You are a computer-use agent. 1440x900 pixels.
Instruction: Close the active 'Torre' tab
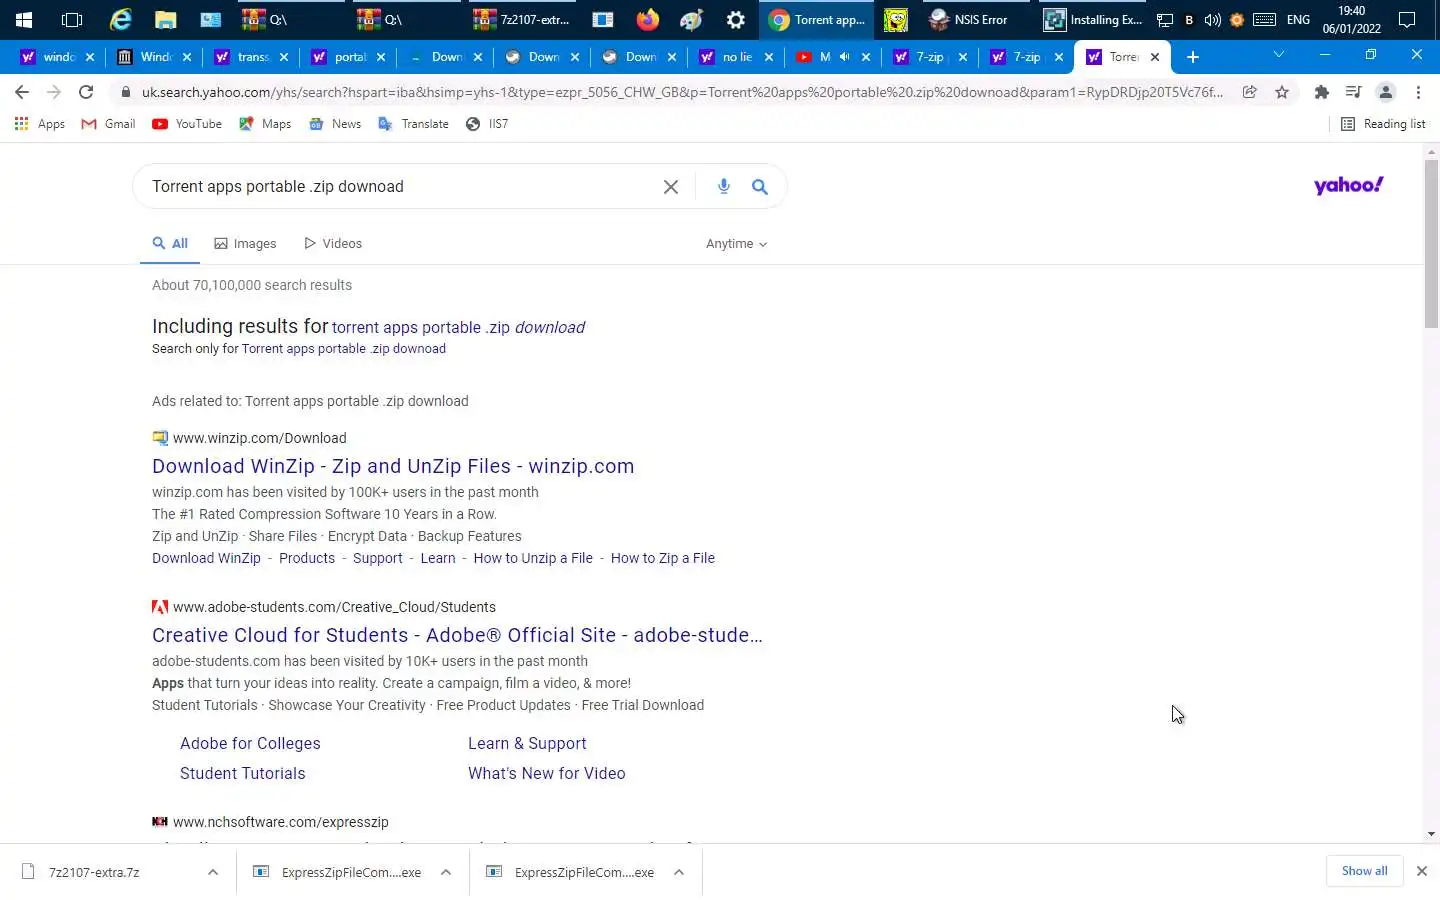1155,57
